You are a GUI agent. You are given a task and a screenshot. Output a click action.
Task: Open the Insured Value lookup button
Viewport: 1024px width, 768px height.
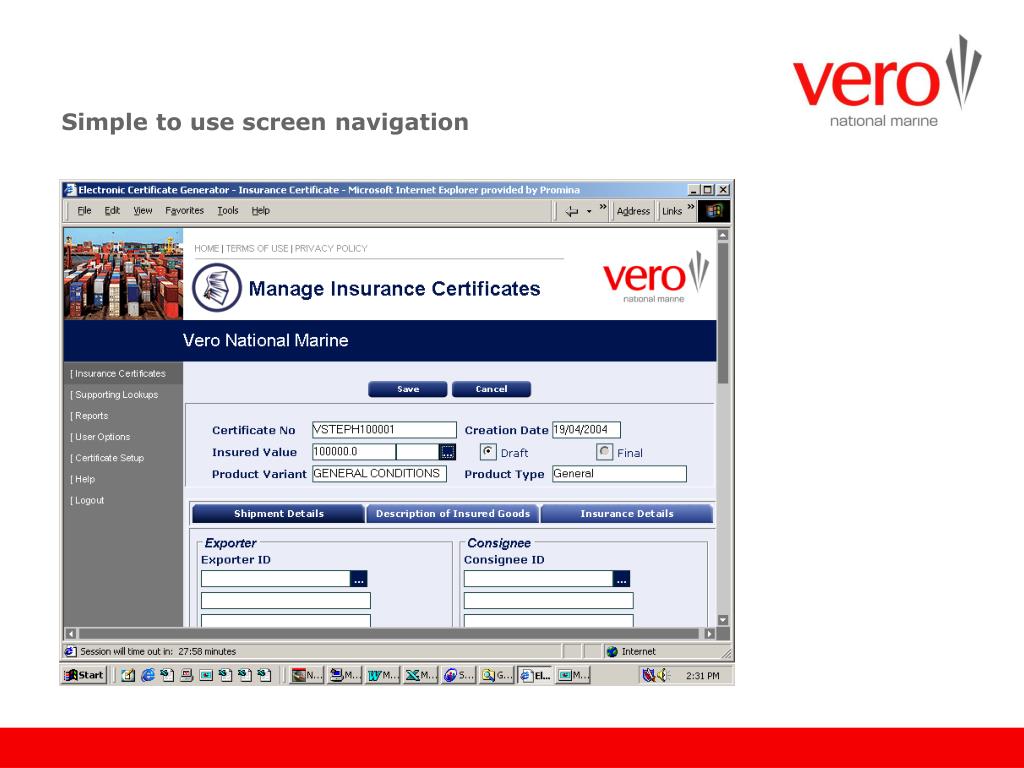point(447,452)
